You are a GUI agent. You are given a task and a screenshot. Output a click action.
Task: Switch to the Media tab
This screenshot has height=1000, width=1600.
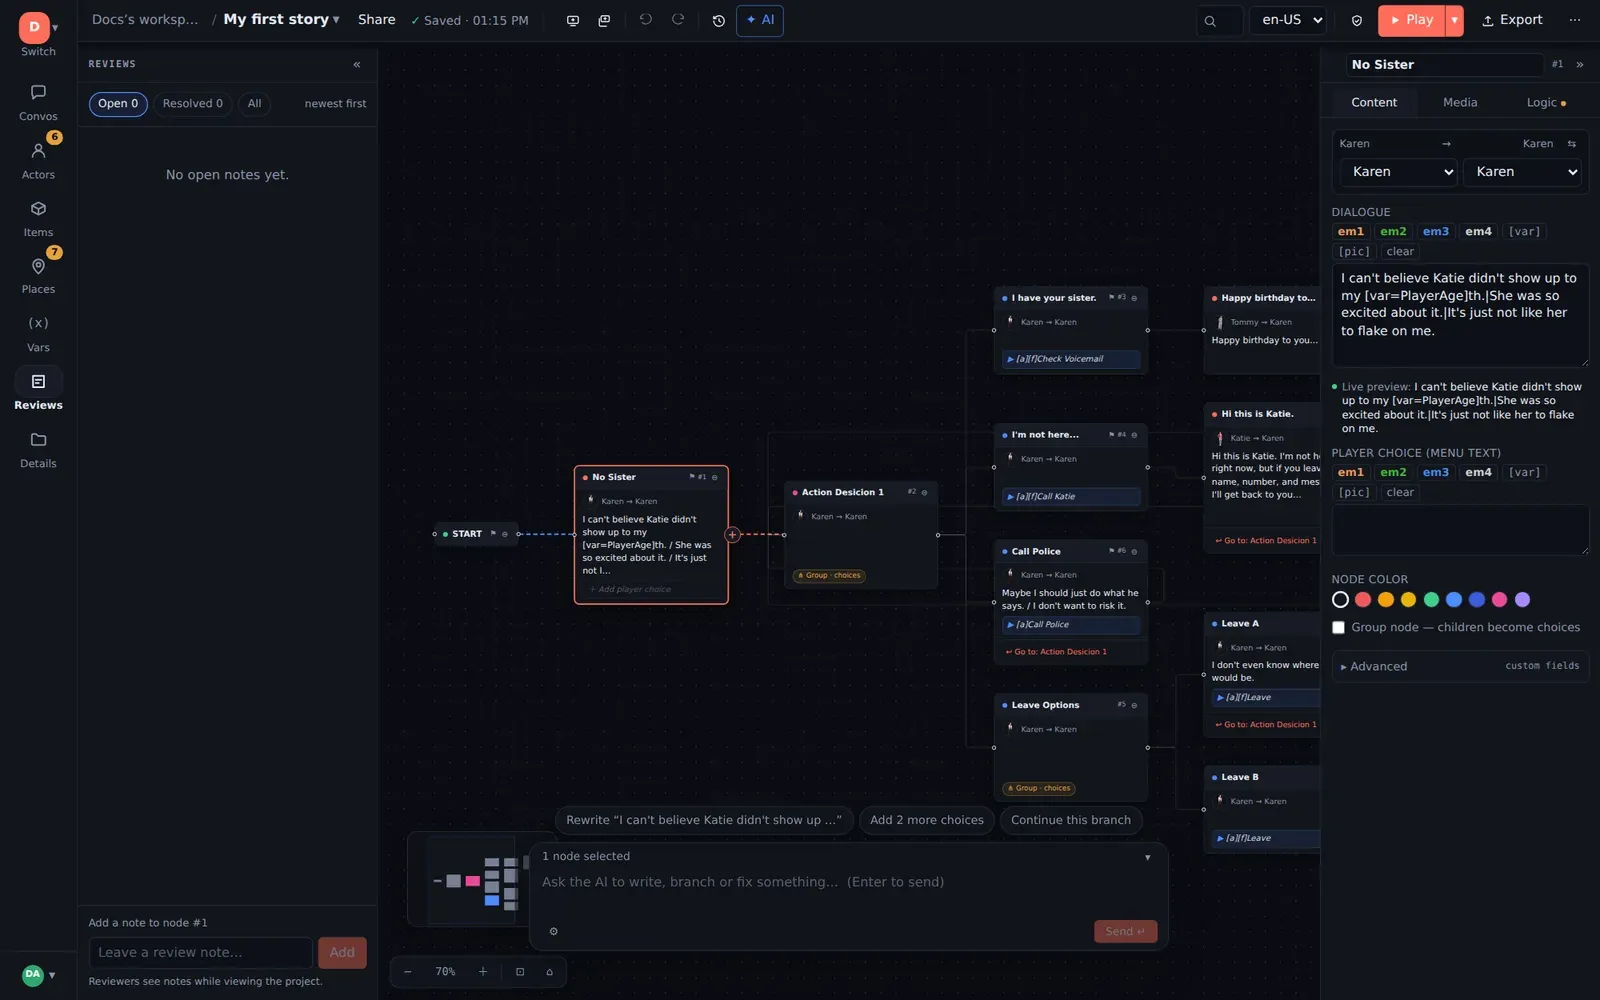(1460, 103)
